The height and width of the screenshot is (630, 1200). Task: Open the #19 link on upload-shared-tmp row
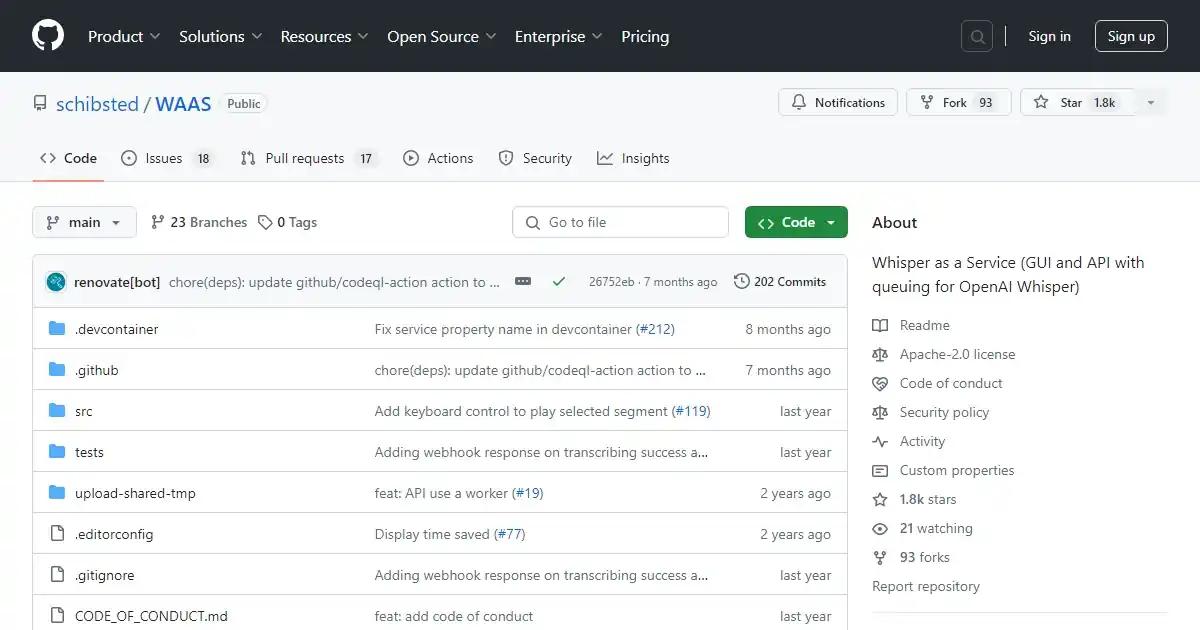click(x=528, y=493)
